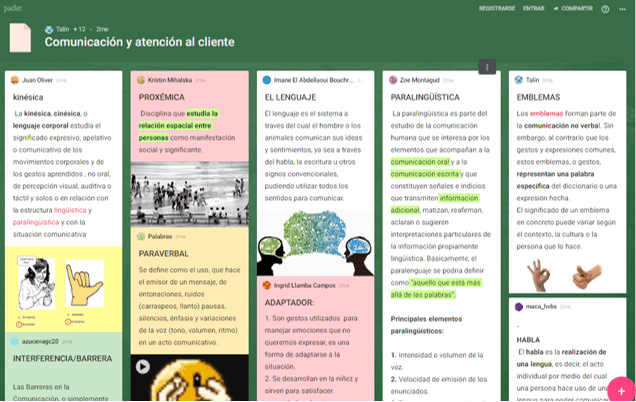Image resolution: width=636 pixels, height=402 pixels.
Task: Open the help question mark icon
Action: [605, 9]
